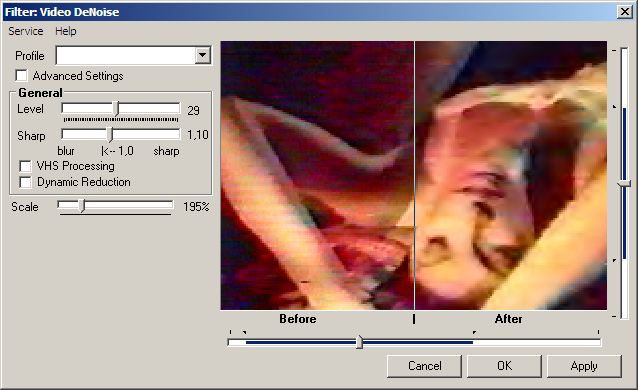Click the Cancel button

[x=424, y=366]
